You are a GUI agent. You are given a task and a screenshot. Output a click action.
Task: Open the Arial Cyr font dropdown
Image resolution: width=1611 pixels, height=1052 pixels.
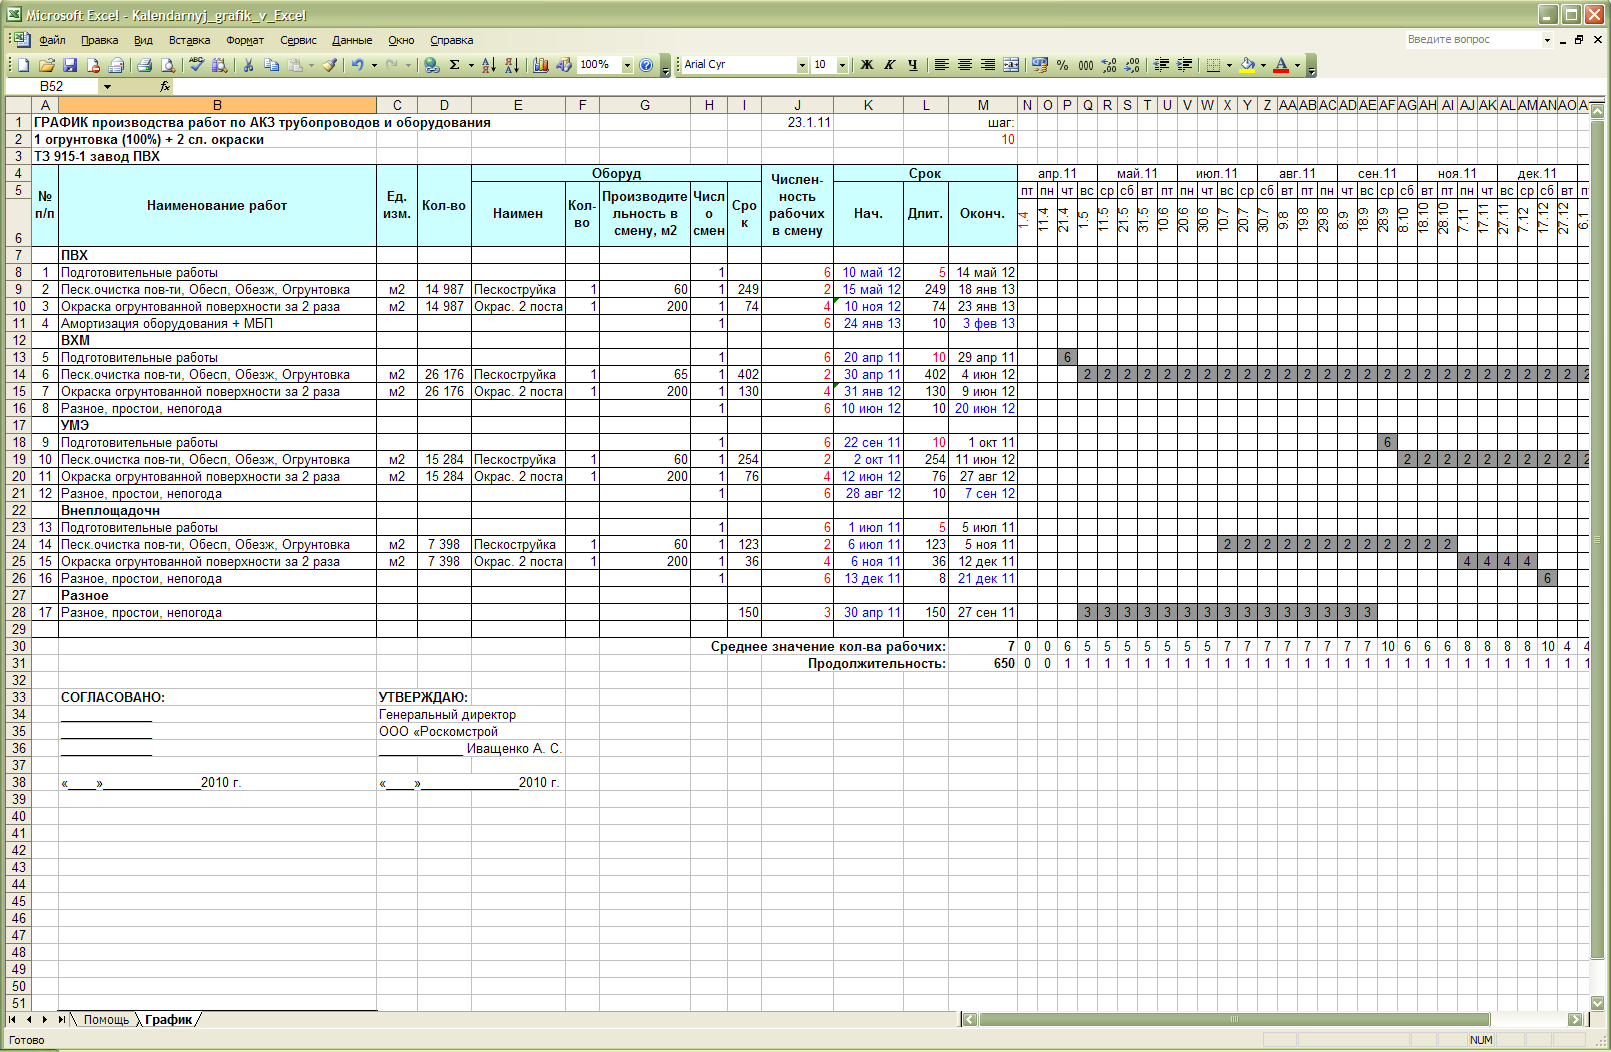(x=802, y=65)
